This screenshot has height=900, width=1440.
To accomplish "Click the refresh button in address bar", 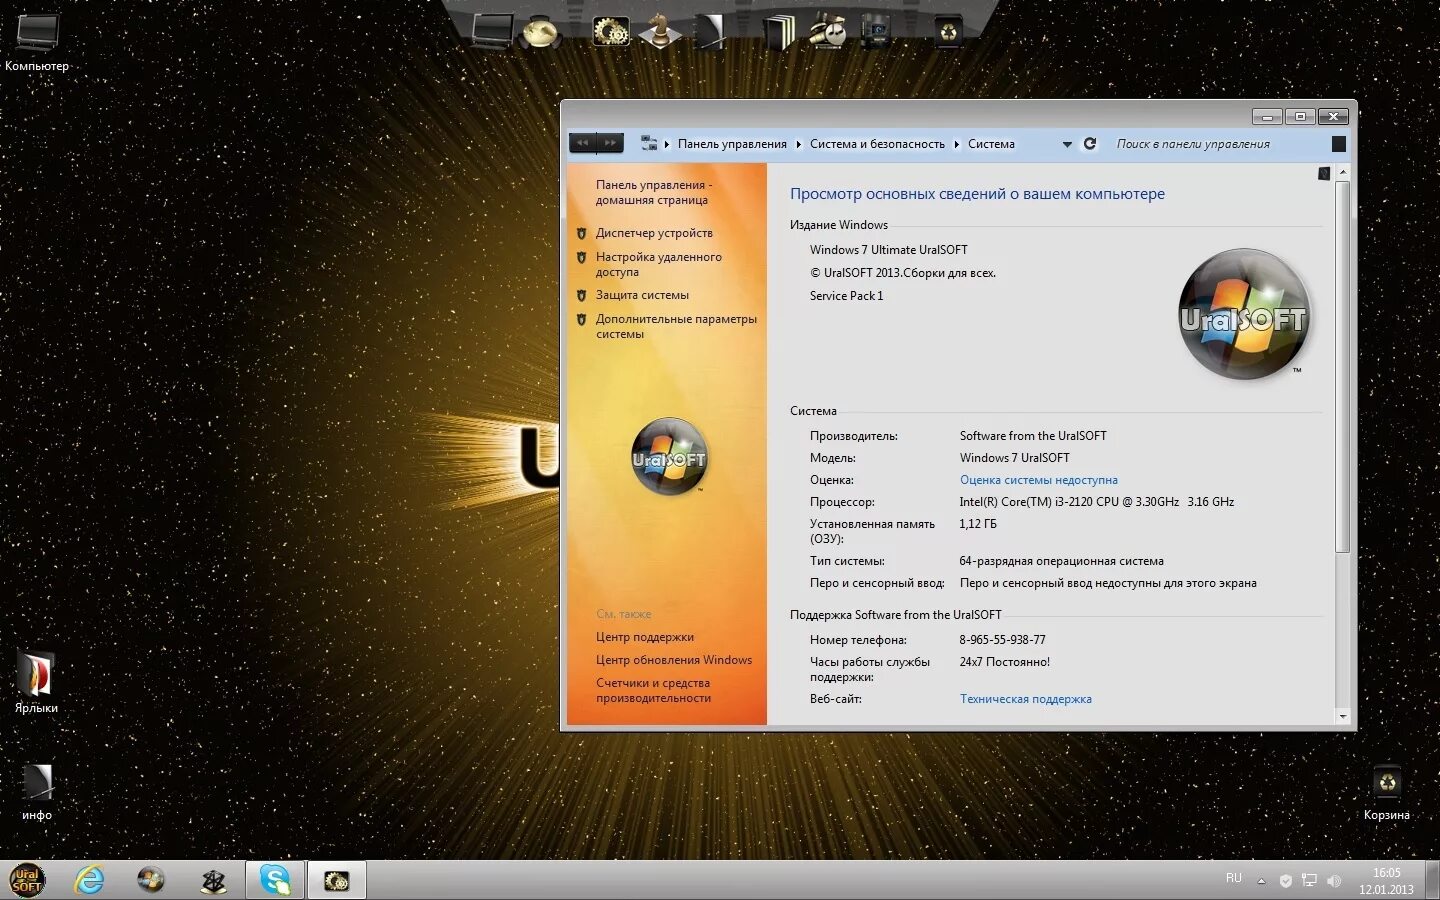I will [1090, 144].
